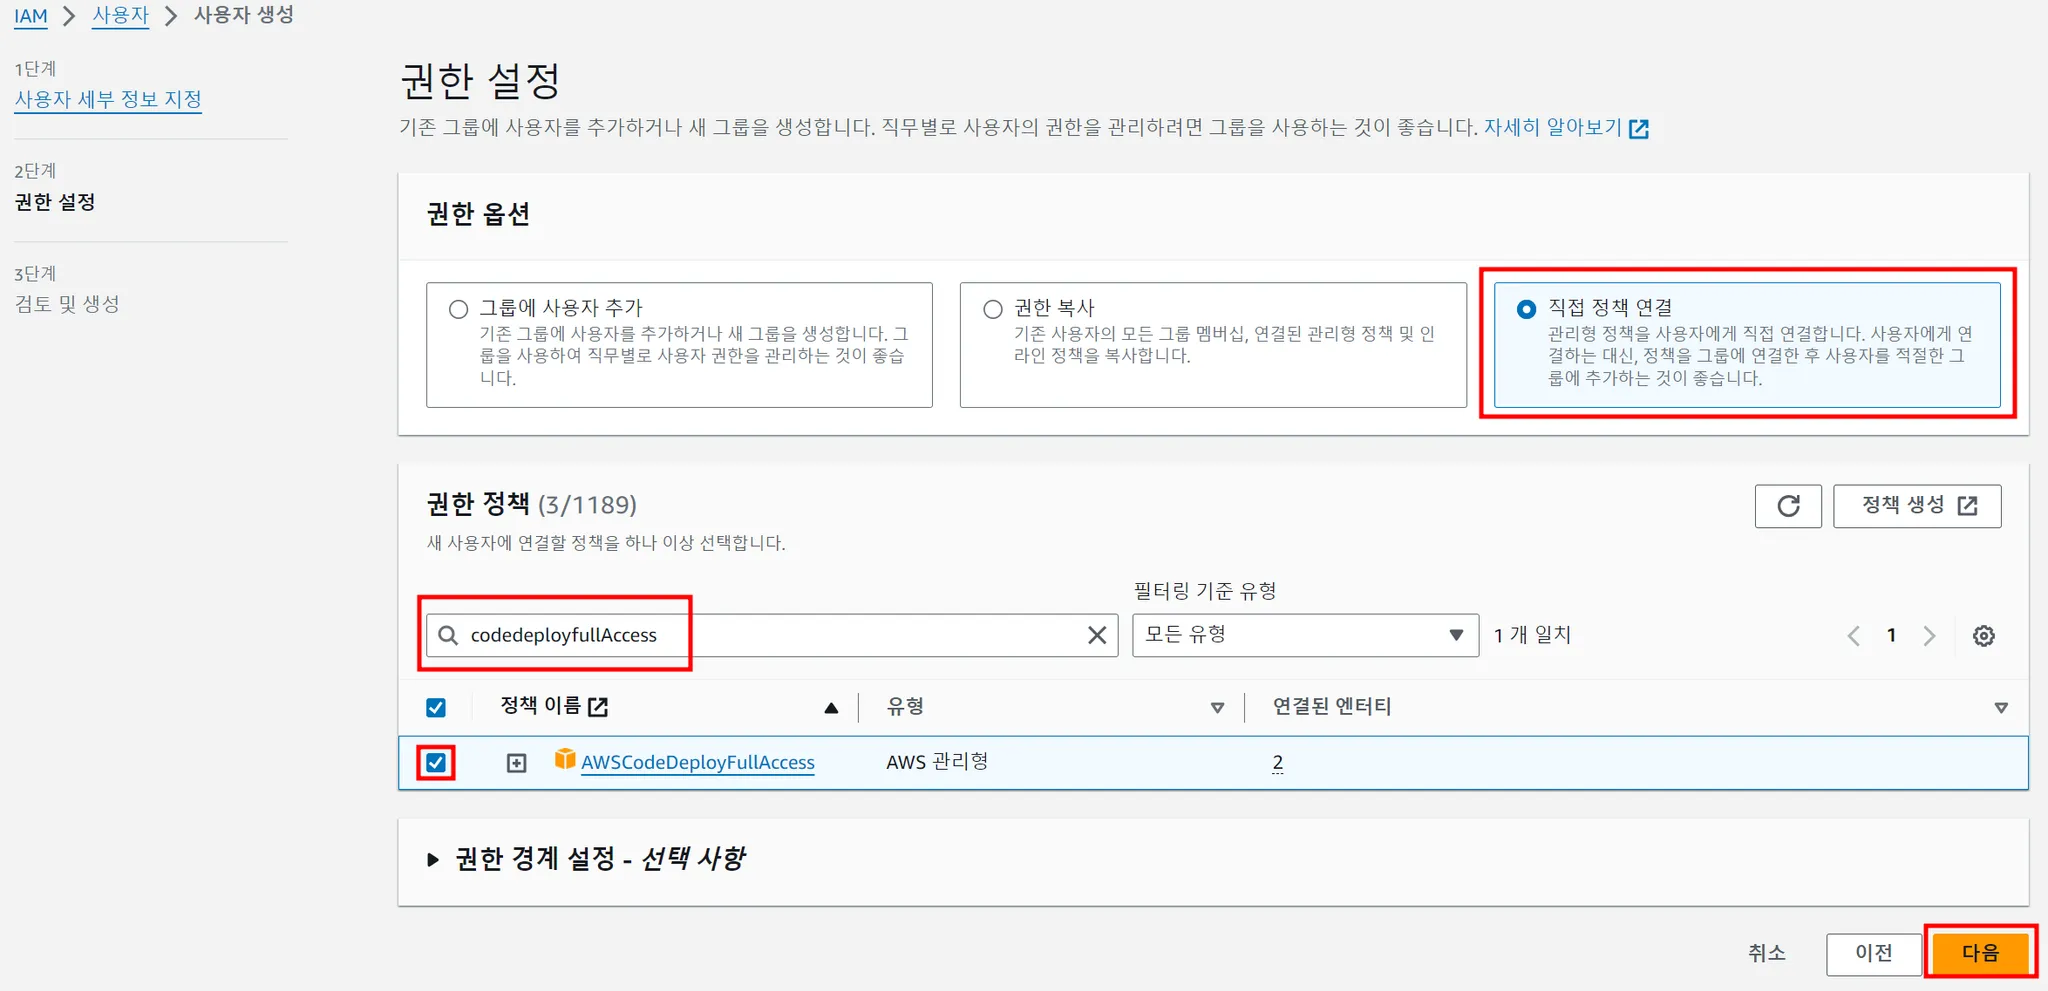This screenshot has width=2048, height=991.
Task: Click the current page number 1
Action: [1891, 636]
